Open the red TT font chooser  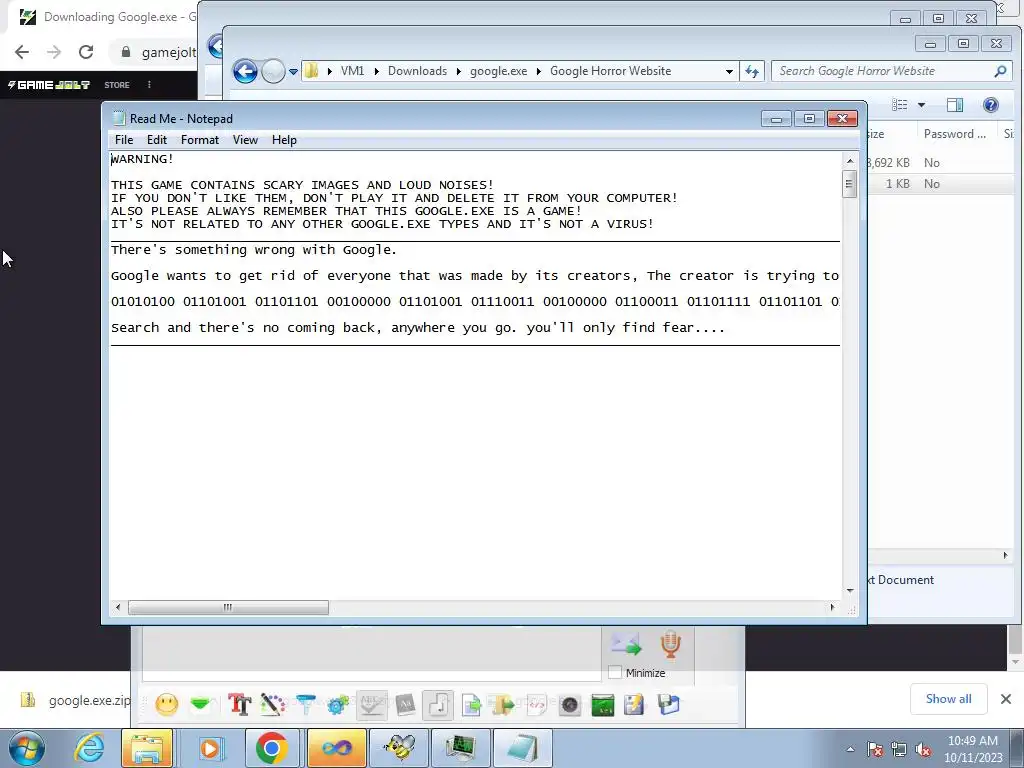coord(240,705)
